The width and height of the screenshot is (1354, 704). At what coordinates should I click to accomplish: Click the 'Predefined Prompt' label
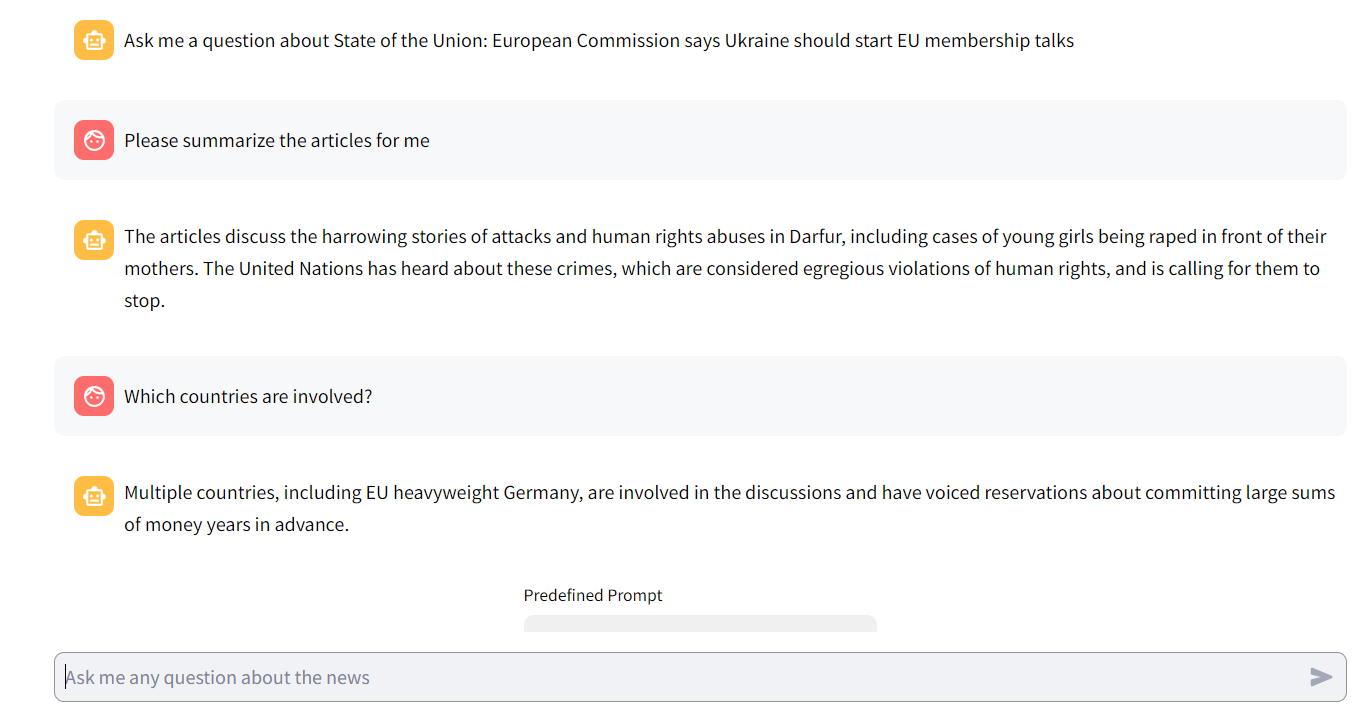pyautogui.click(x=593, y=595)
